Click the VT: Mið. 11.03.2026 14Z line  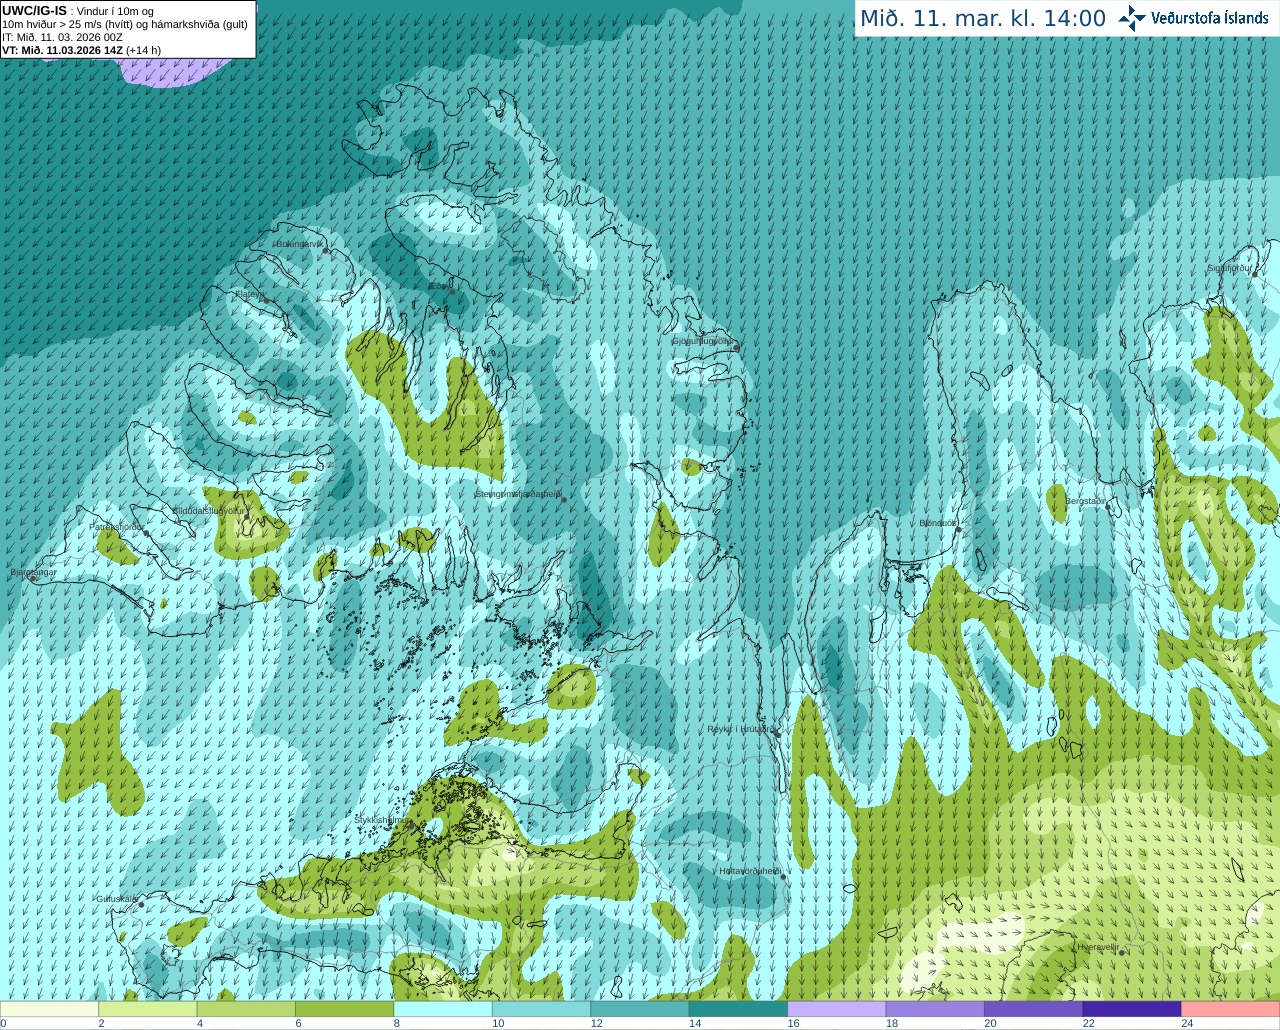tap(81, 50)
